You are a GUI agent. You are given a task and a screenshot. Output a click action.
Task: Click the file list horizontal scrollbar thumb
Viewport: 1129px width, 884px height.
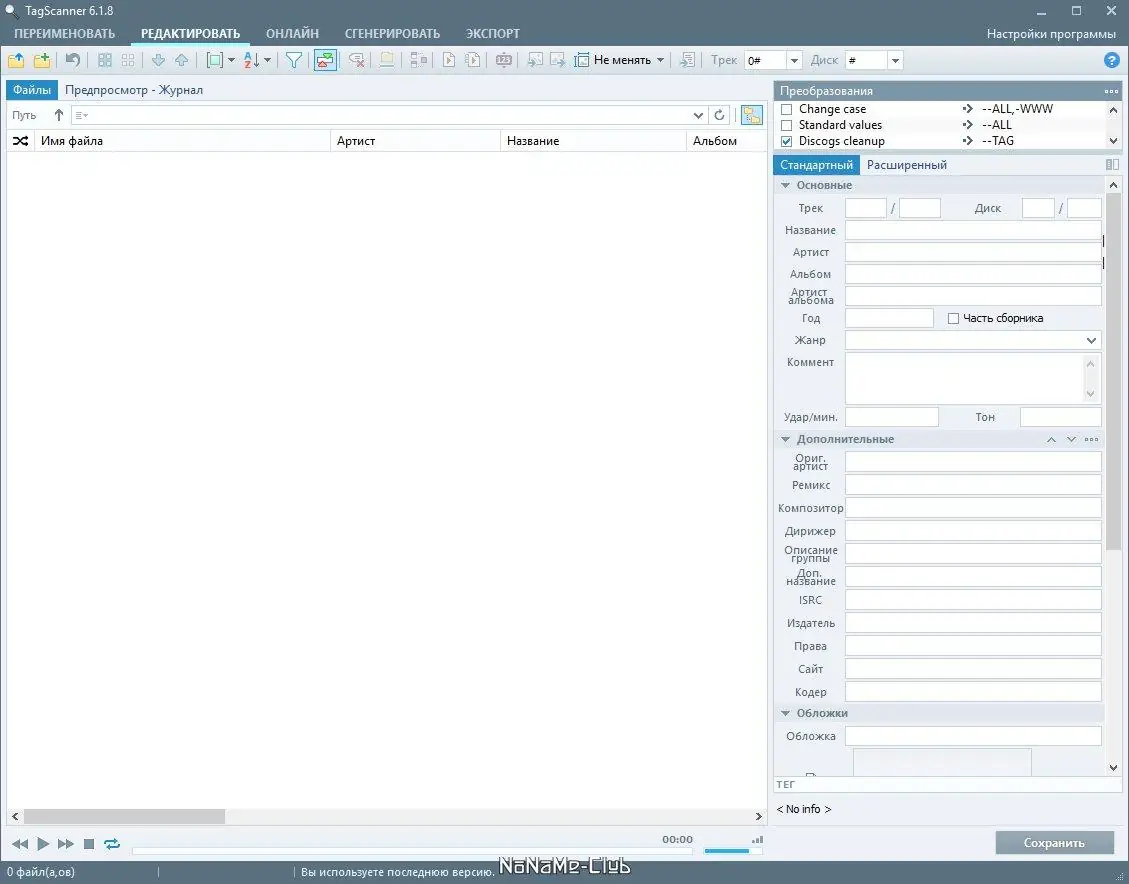[124, 816]
